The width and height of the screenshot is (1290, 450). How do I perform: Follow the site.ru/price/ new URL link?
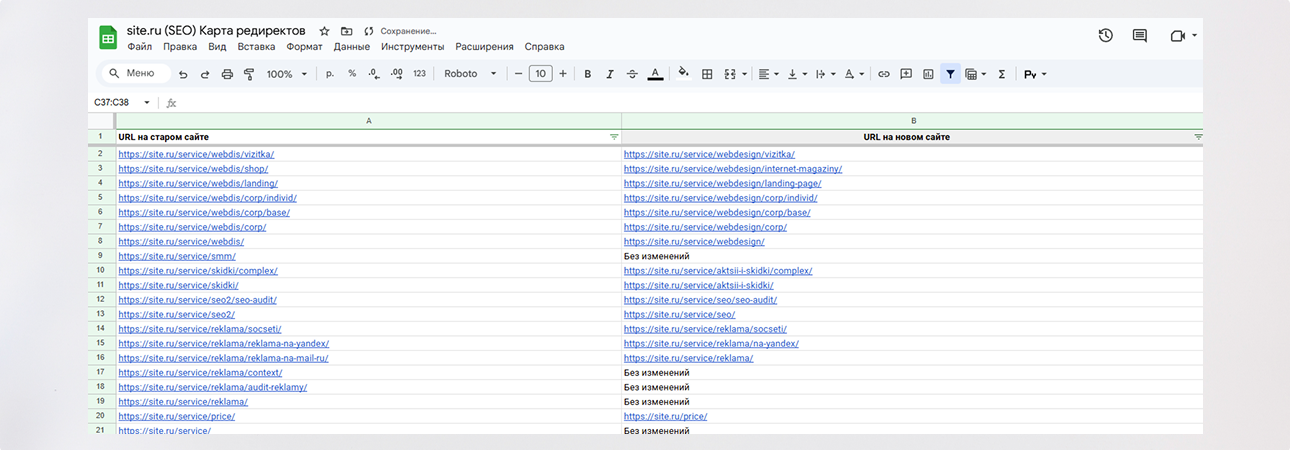(x=665, y=416)
